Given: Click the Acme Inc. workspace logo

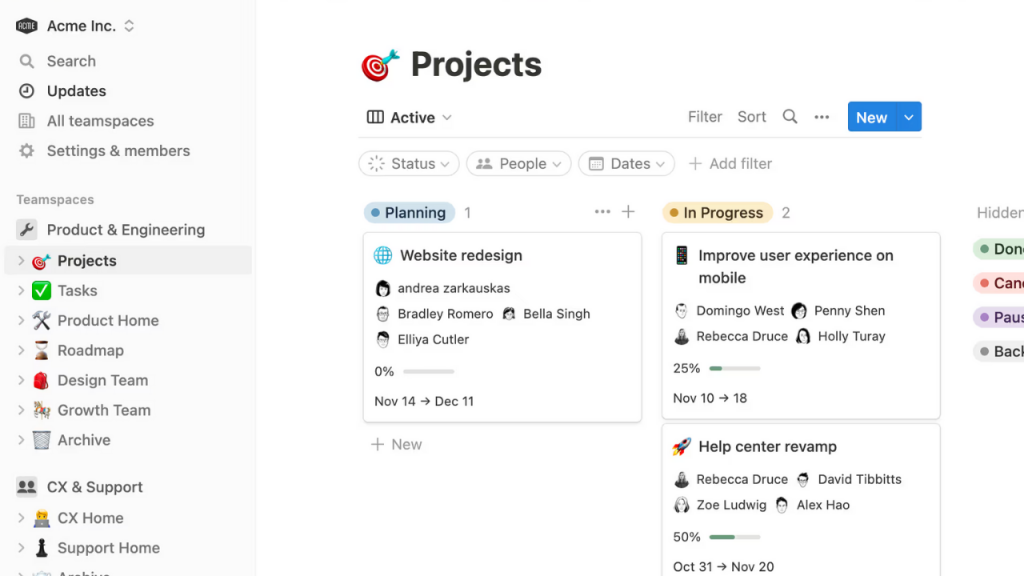Looking at the screenshot, I should point(27,25).
